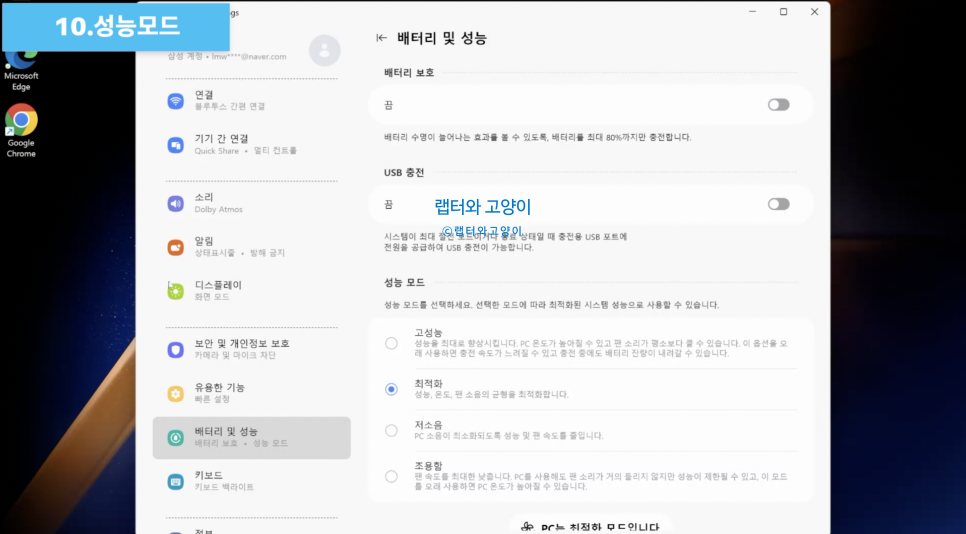Click 블루투스 간편 연결 subtitle text
The height and width of the screenshot is (534, 966).
[230, 107]
